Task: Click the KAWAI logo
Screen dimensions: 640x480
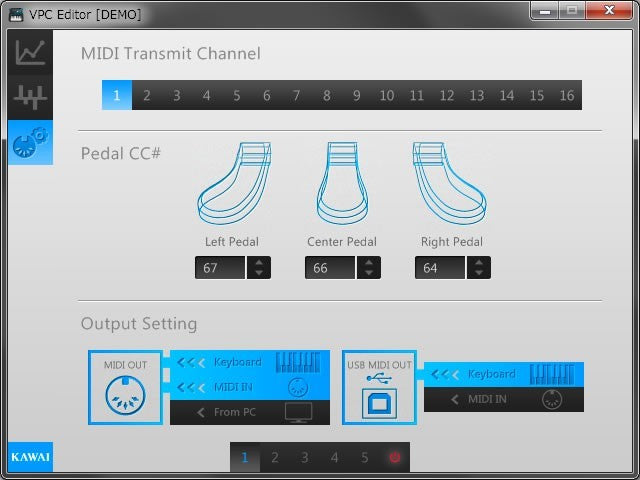Action: click(x=30, y=457)
